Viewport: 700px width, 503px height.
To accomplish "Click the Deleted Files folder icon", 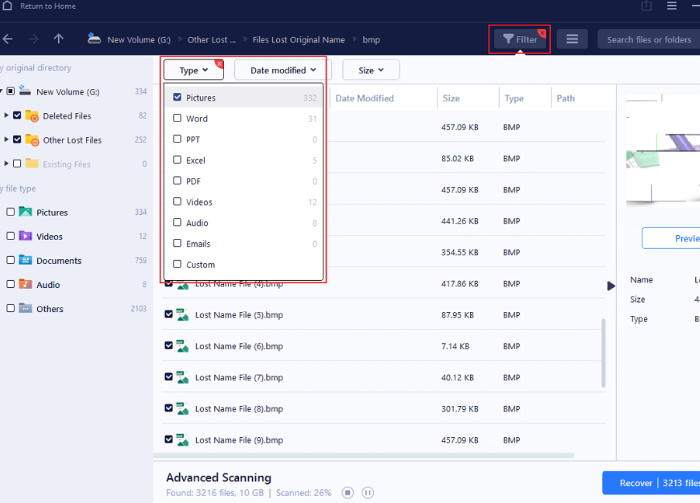I will click(31, 116).
